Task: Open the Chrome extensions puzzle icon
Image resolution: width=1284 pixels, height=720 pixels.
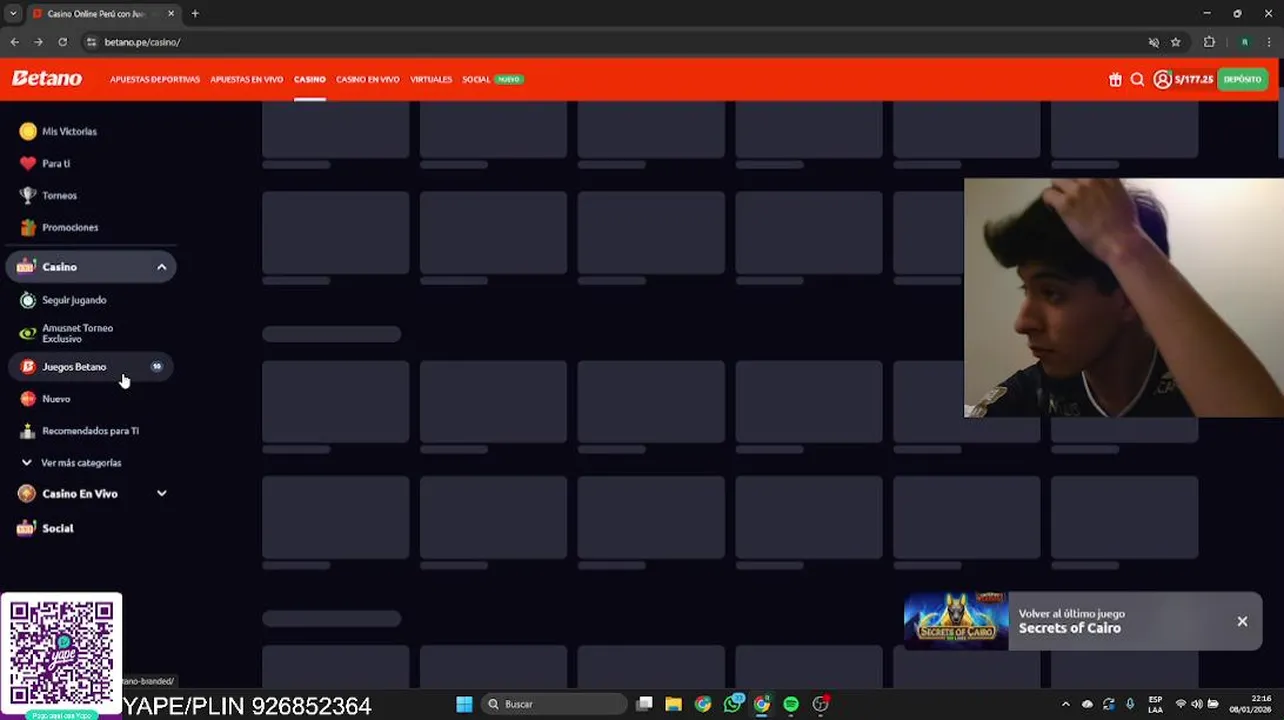Action: [1209, 42]
